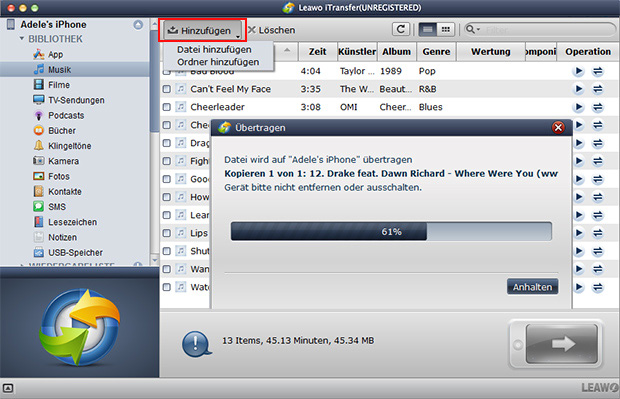
Task: Switch to grid view
Action: pos(446,29)
